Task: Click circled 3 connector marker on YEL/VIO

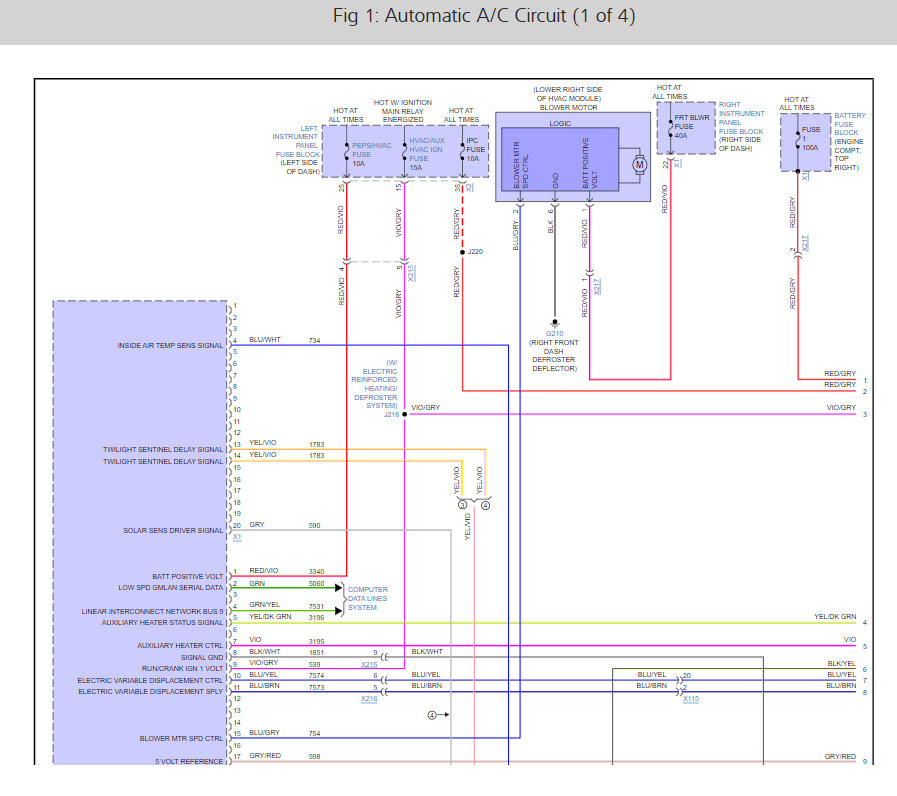Action: tap(462, 505)
